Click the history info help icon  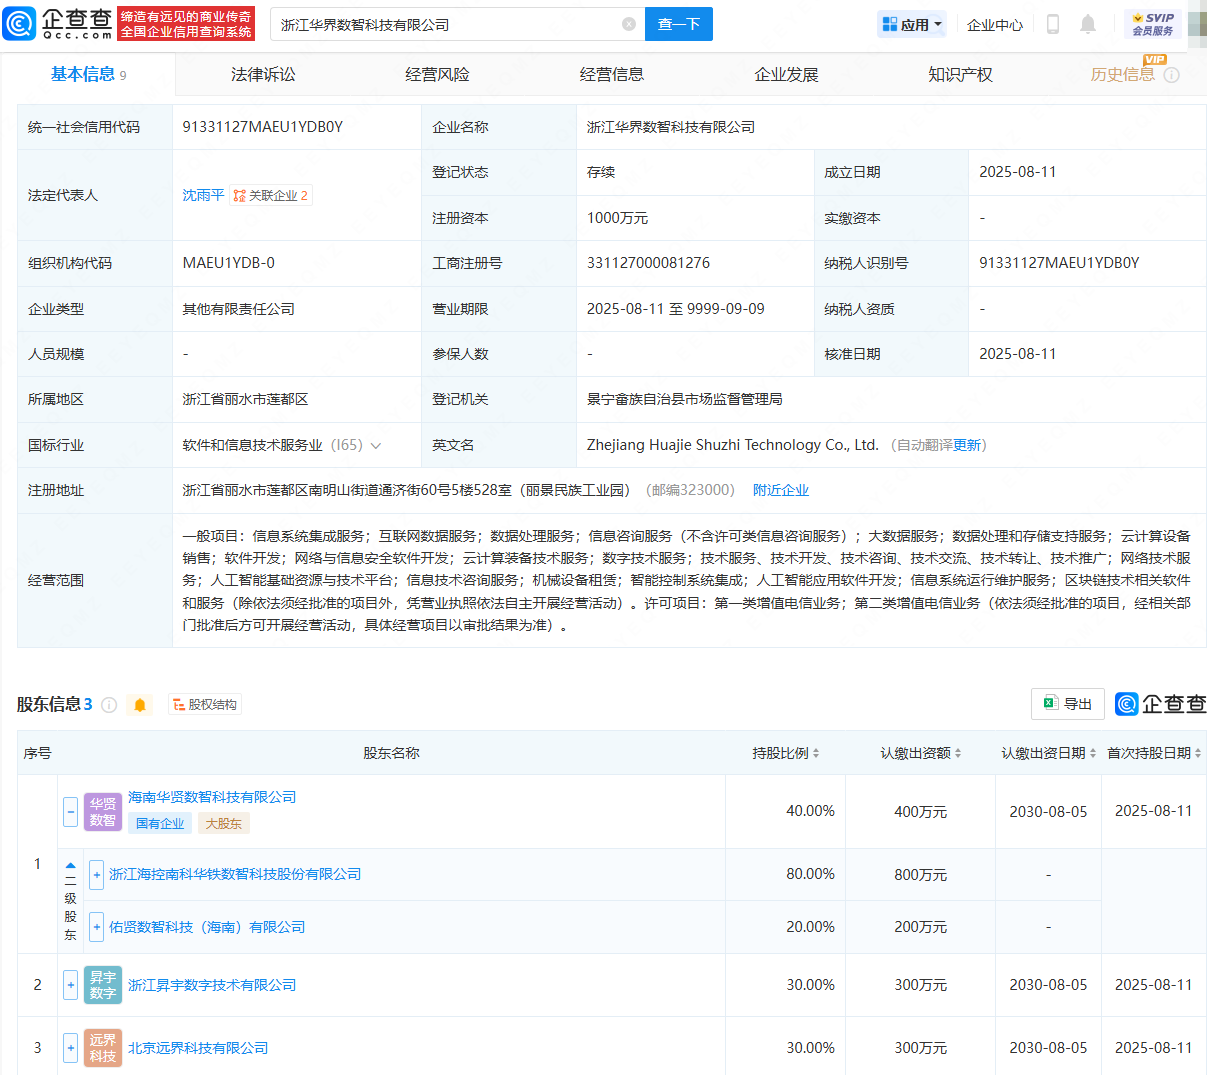(x=1172, y=75)
